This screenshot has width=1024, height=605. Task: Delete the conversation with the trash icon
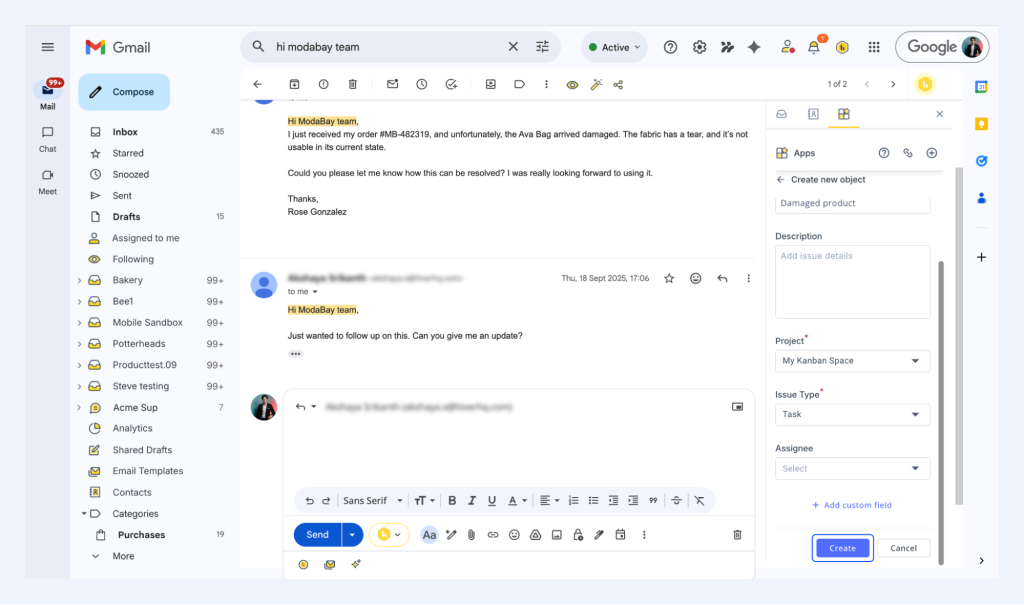pos(353,84)
